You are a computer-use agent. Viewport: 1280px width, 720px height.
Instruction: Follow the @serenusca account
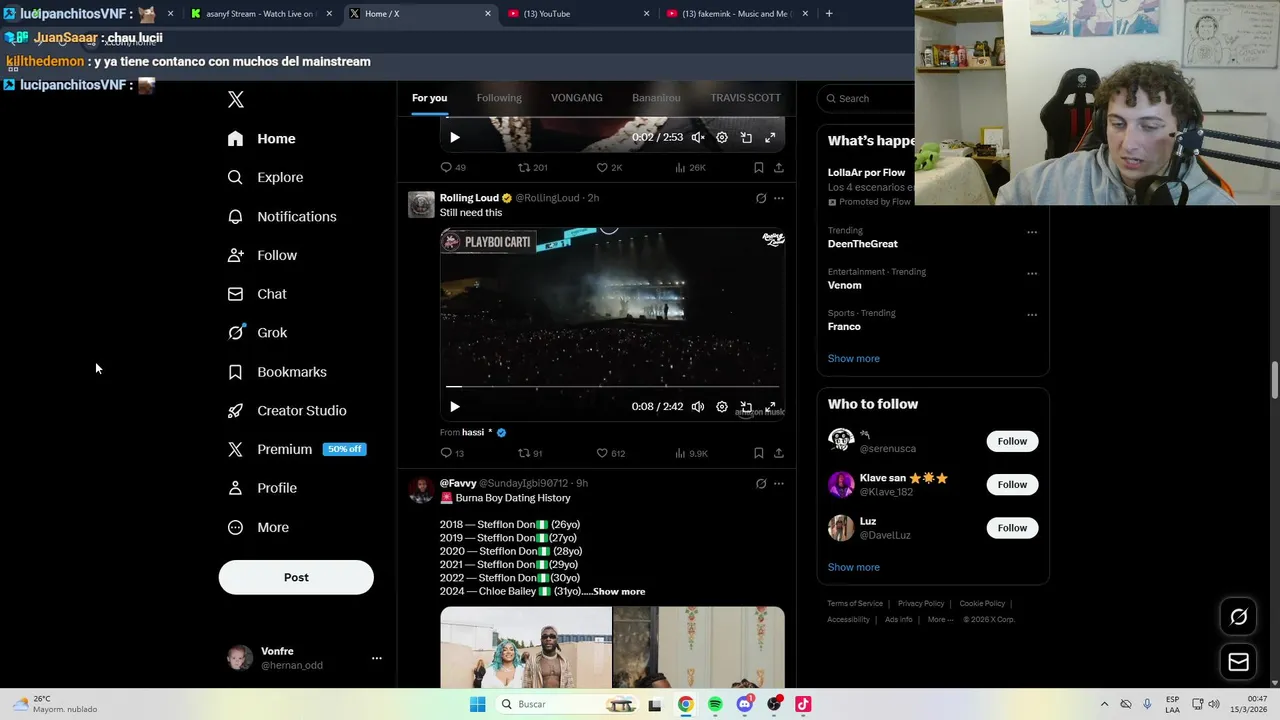1012,441
